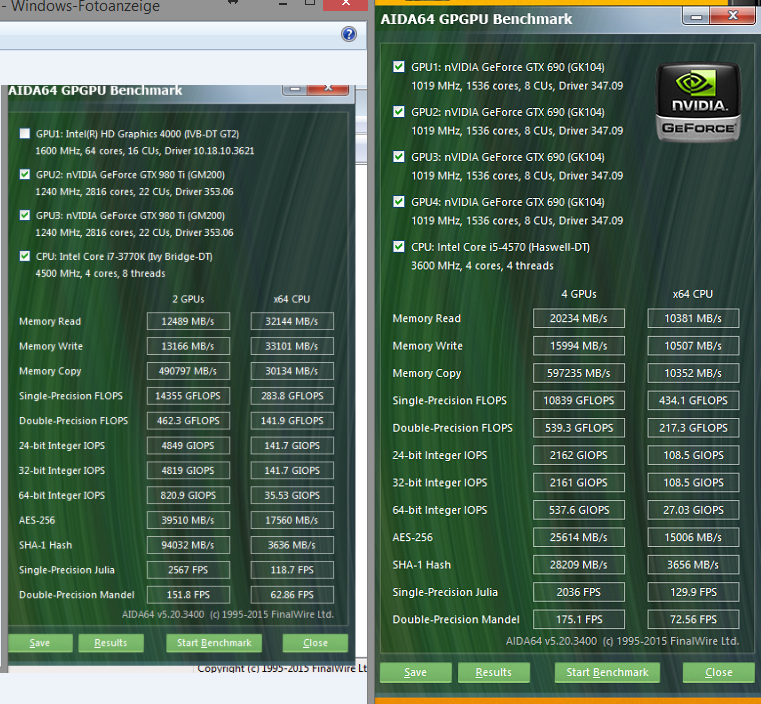Click the 597235 MB/s Memory Copy result
761x704 pixels.
[x=579, y=373]
